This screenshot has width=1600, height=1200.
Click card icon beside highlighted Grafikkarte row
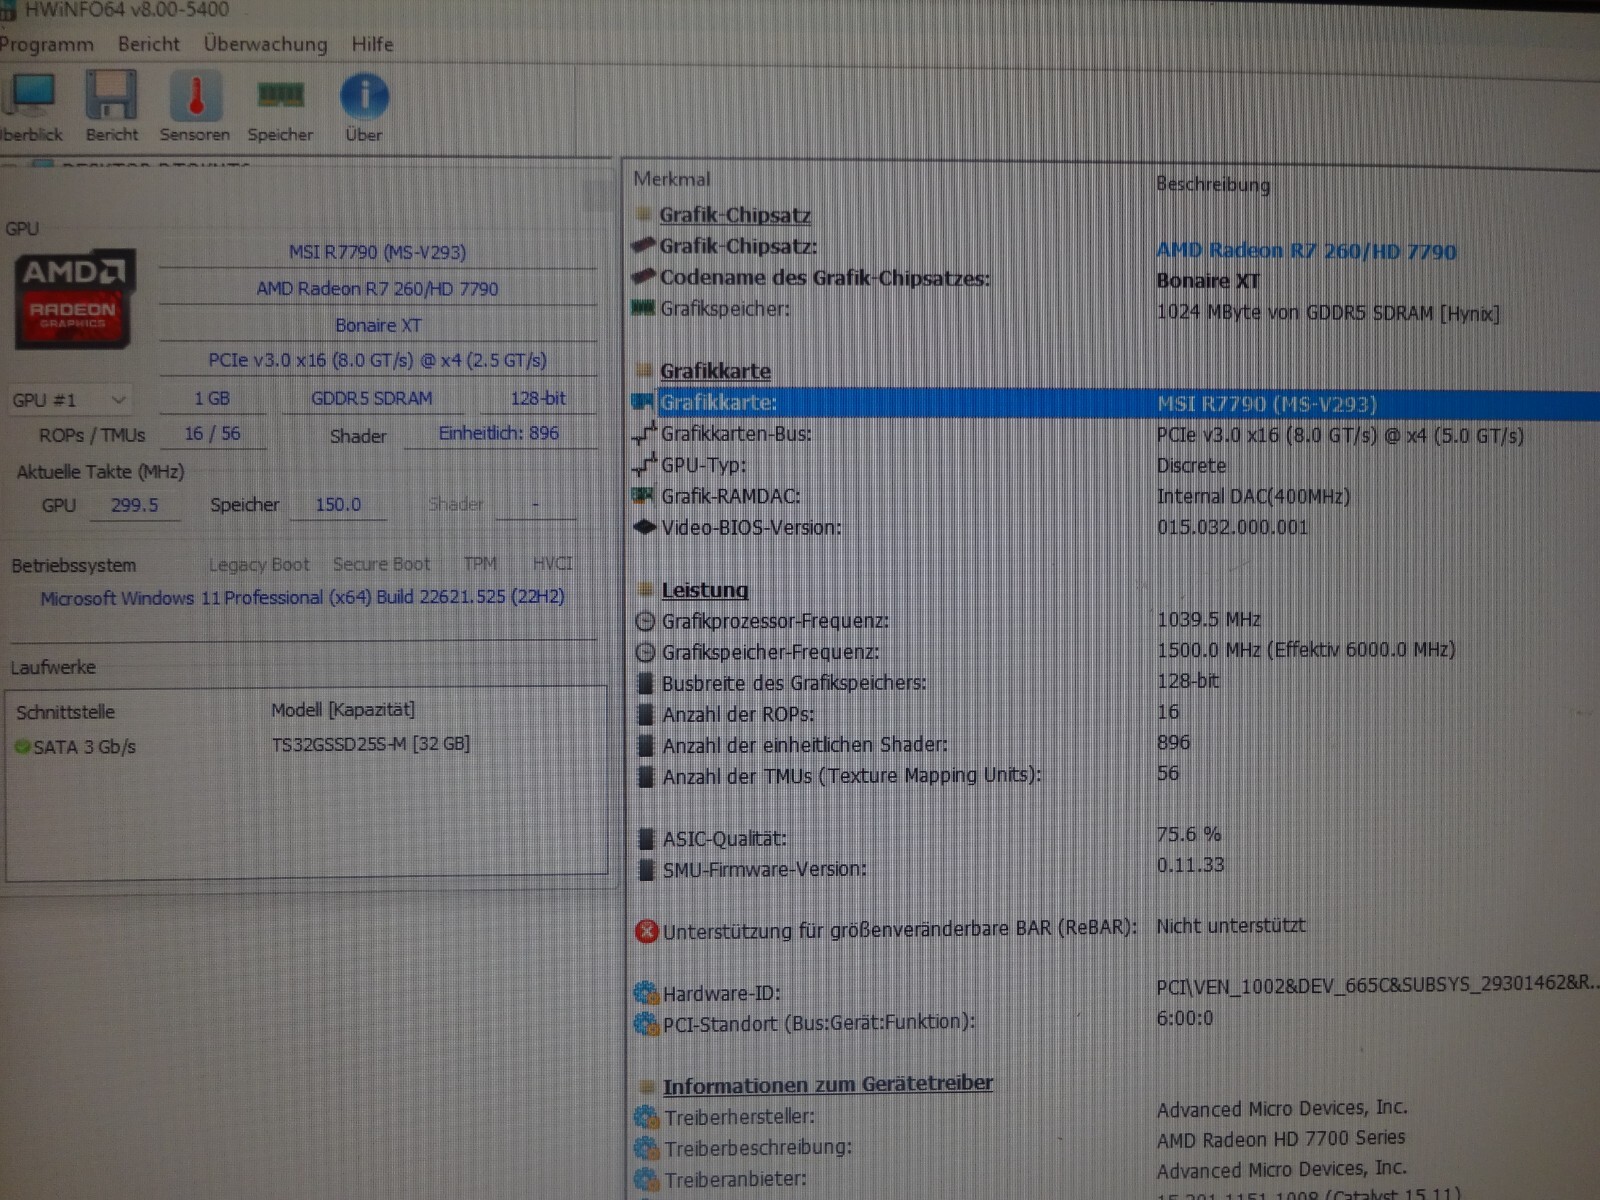pyautogui.click(x=644, y=402)
